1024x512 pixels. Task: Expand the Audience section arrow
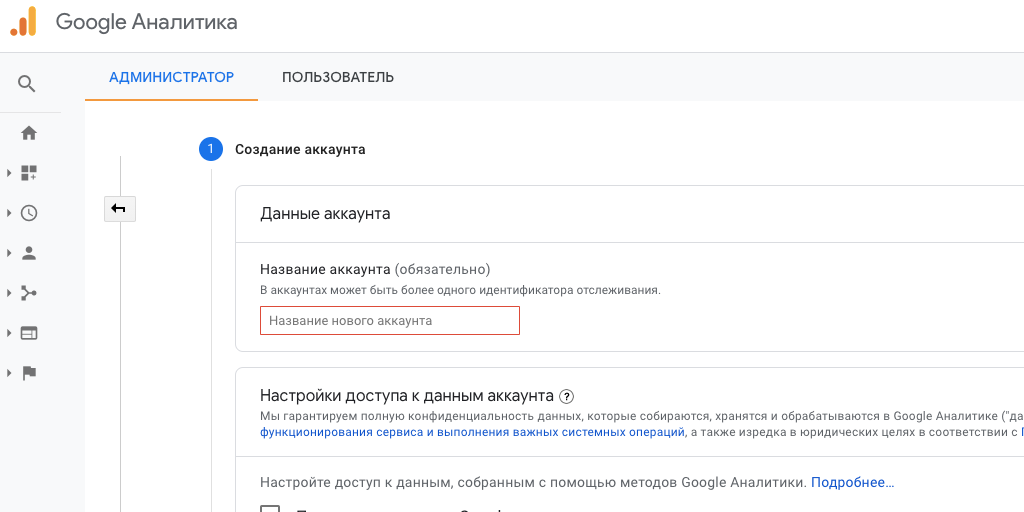click(9, 253)
